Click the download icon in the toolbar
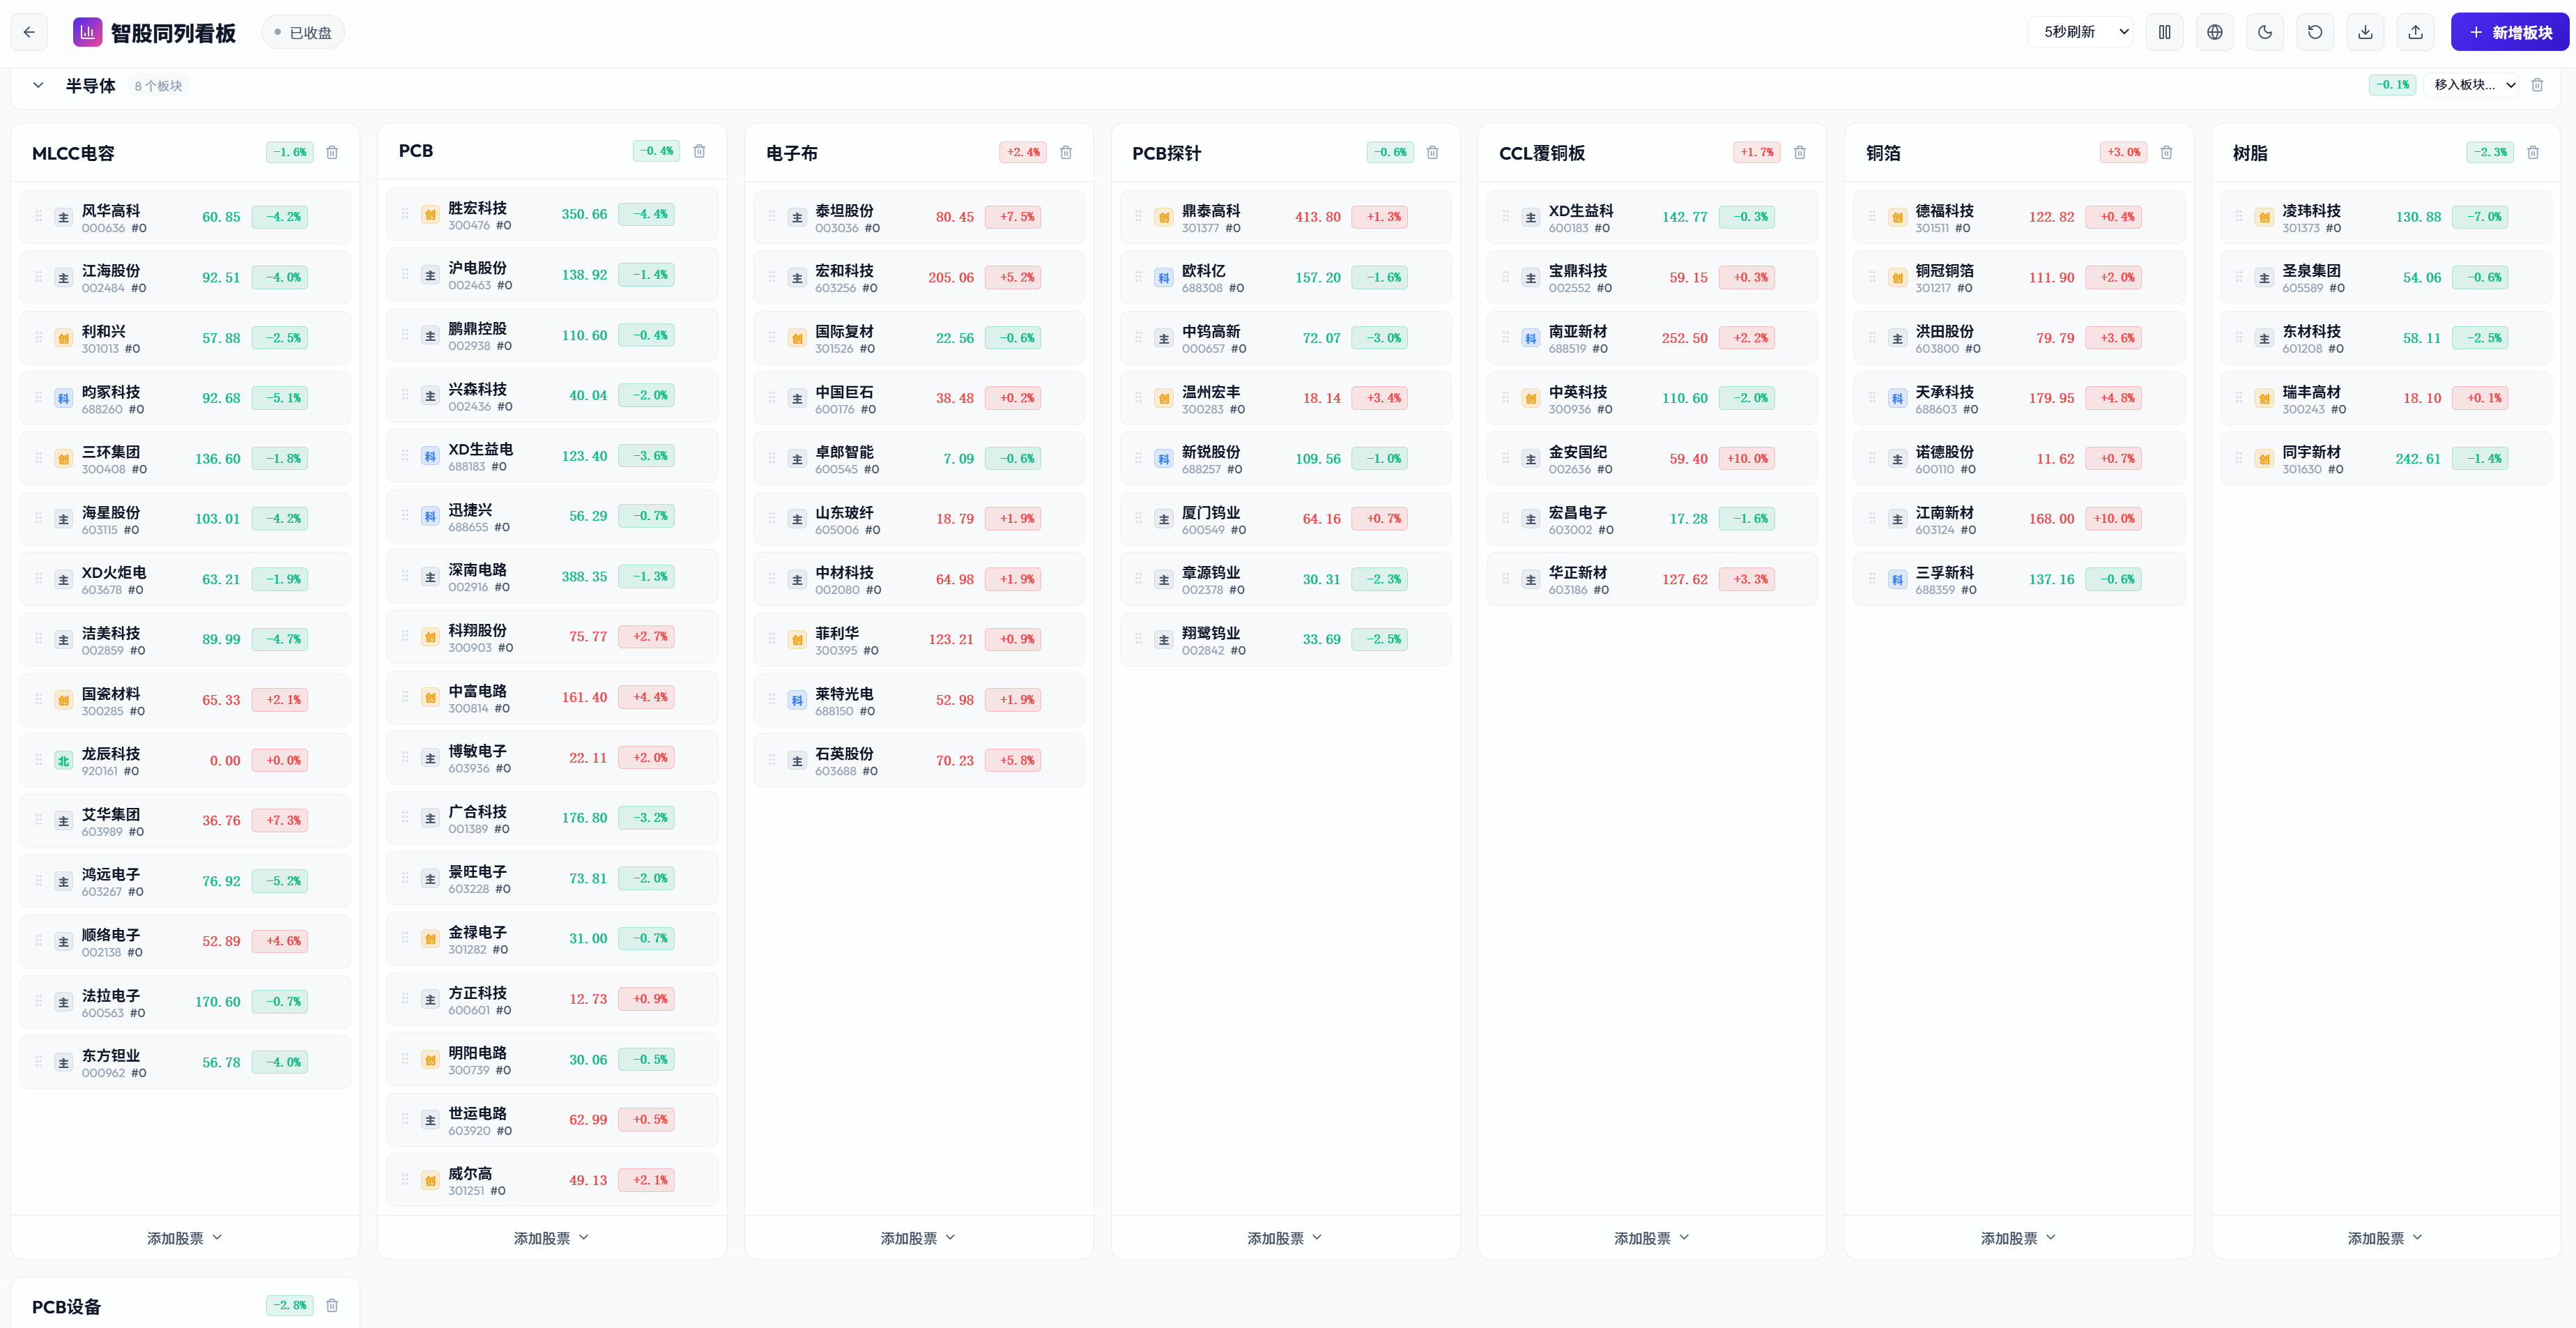The image size is (2576, 1328). point(2365,32)
